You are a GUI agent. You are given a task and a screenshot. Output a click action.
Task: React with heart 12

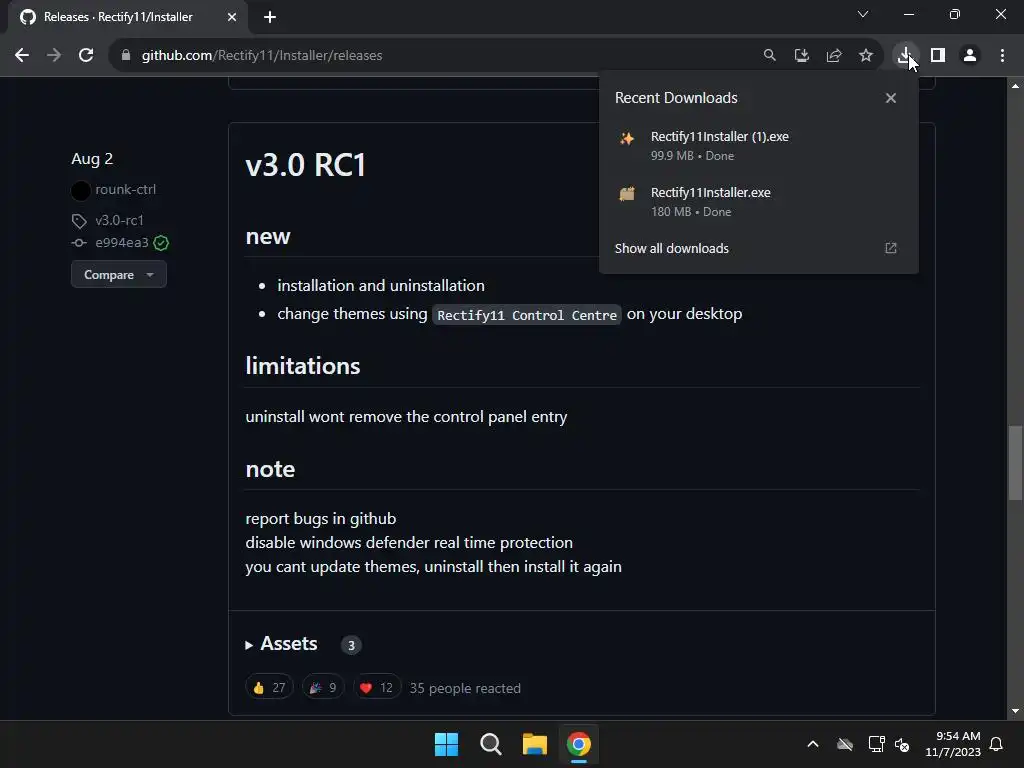(376, 687)
